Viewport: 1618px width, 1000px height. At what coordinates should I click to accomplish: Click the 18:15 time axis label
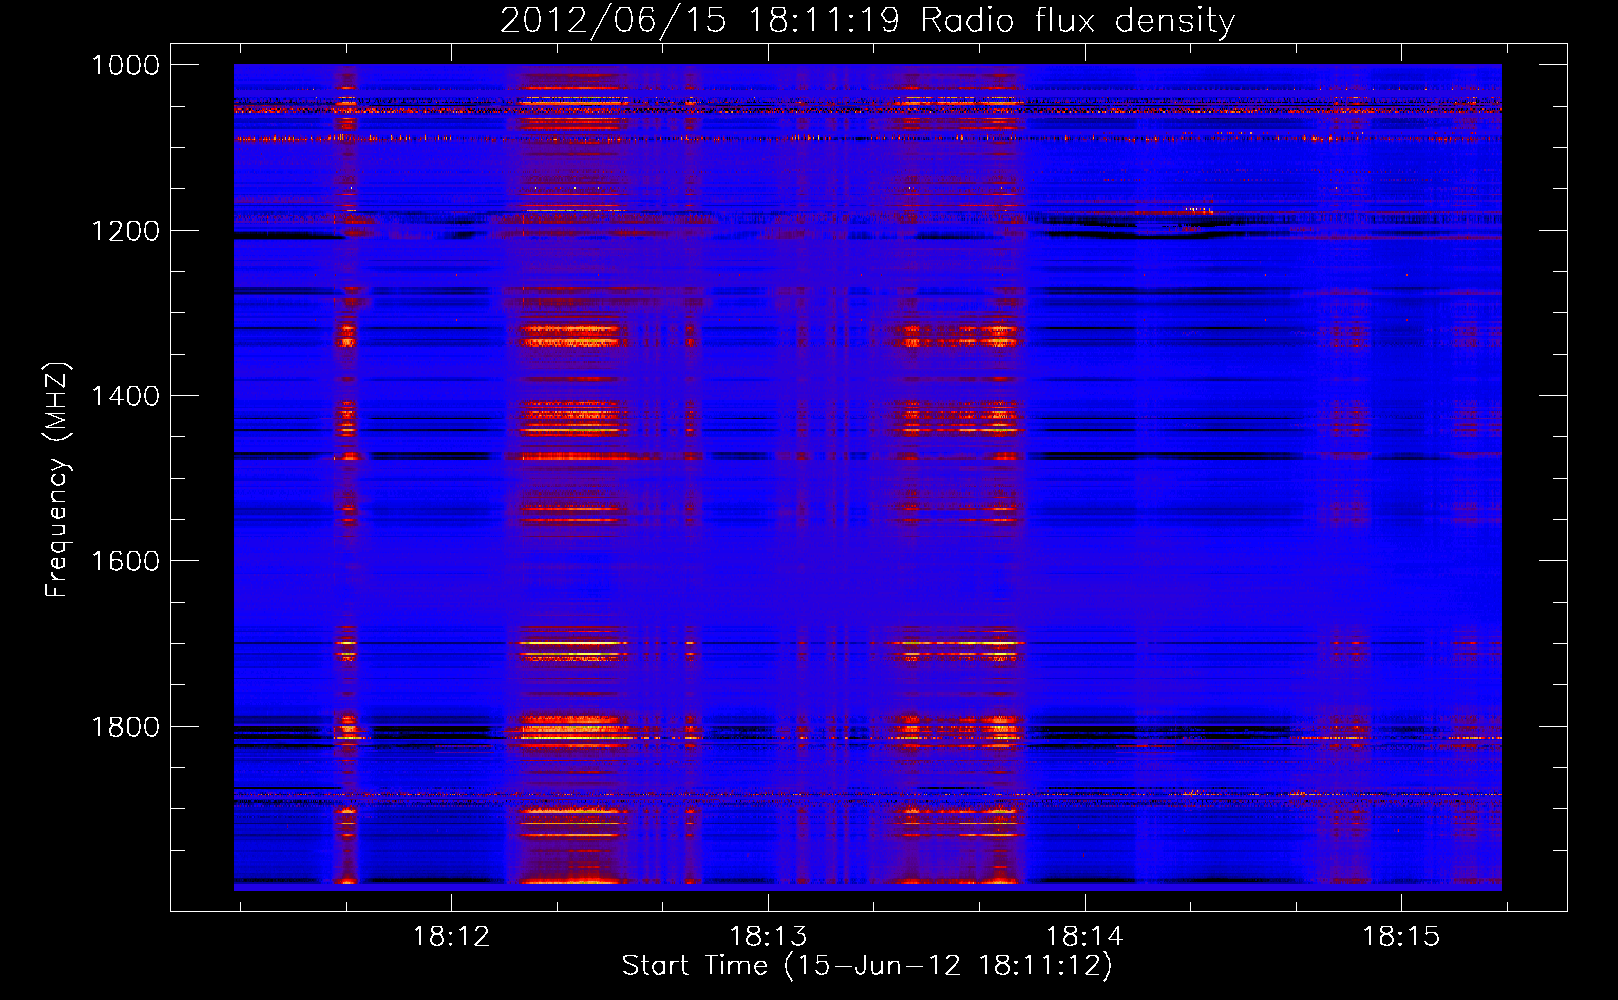(x=1401, y=936)
